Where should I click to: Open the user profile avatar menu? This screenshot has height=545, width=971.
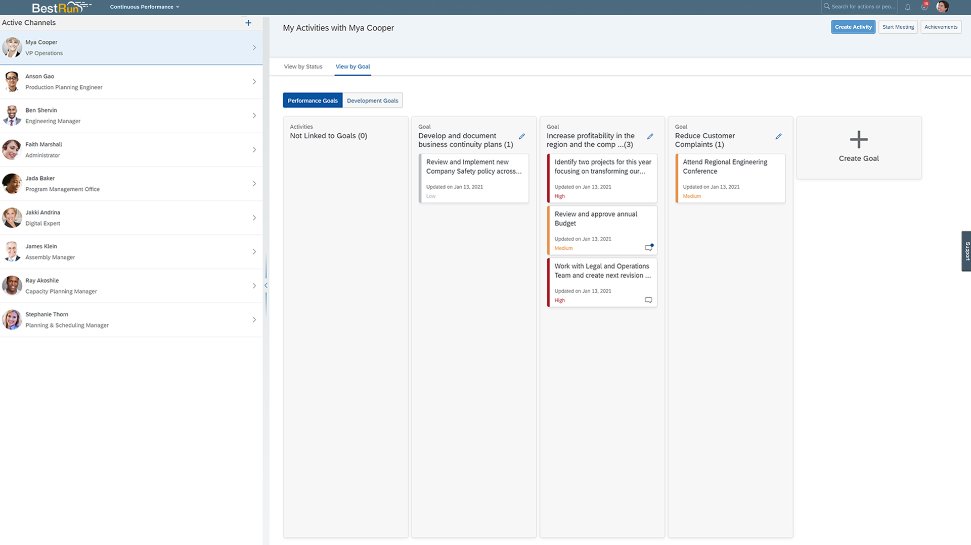coord(942,7)
